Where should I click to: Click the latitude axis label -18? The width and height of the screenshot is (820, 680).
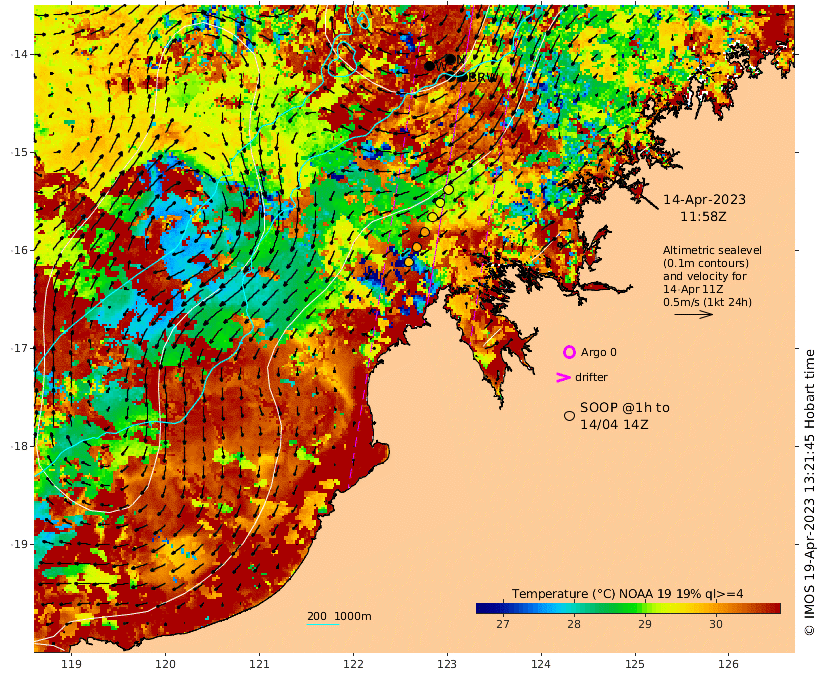(x=19, y=446)
